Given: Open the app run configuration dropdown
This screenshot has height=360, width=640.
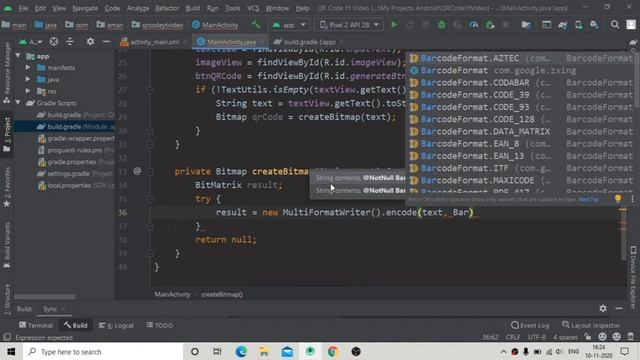Looking at the screenshot, I should coord(289,25).
